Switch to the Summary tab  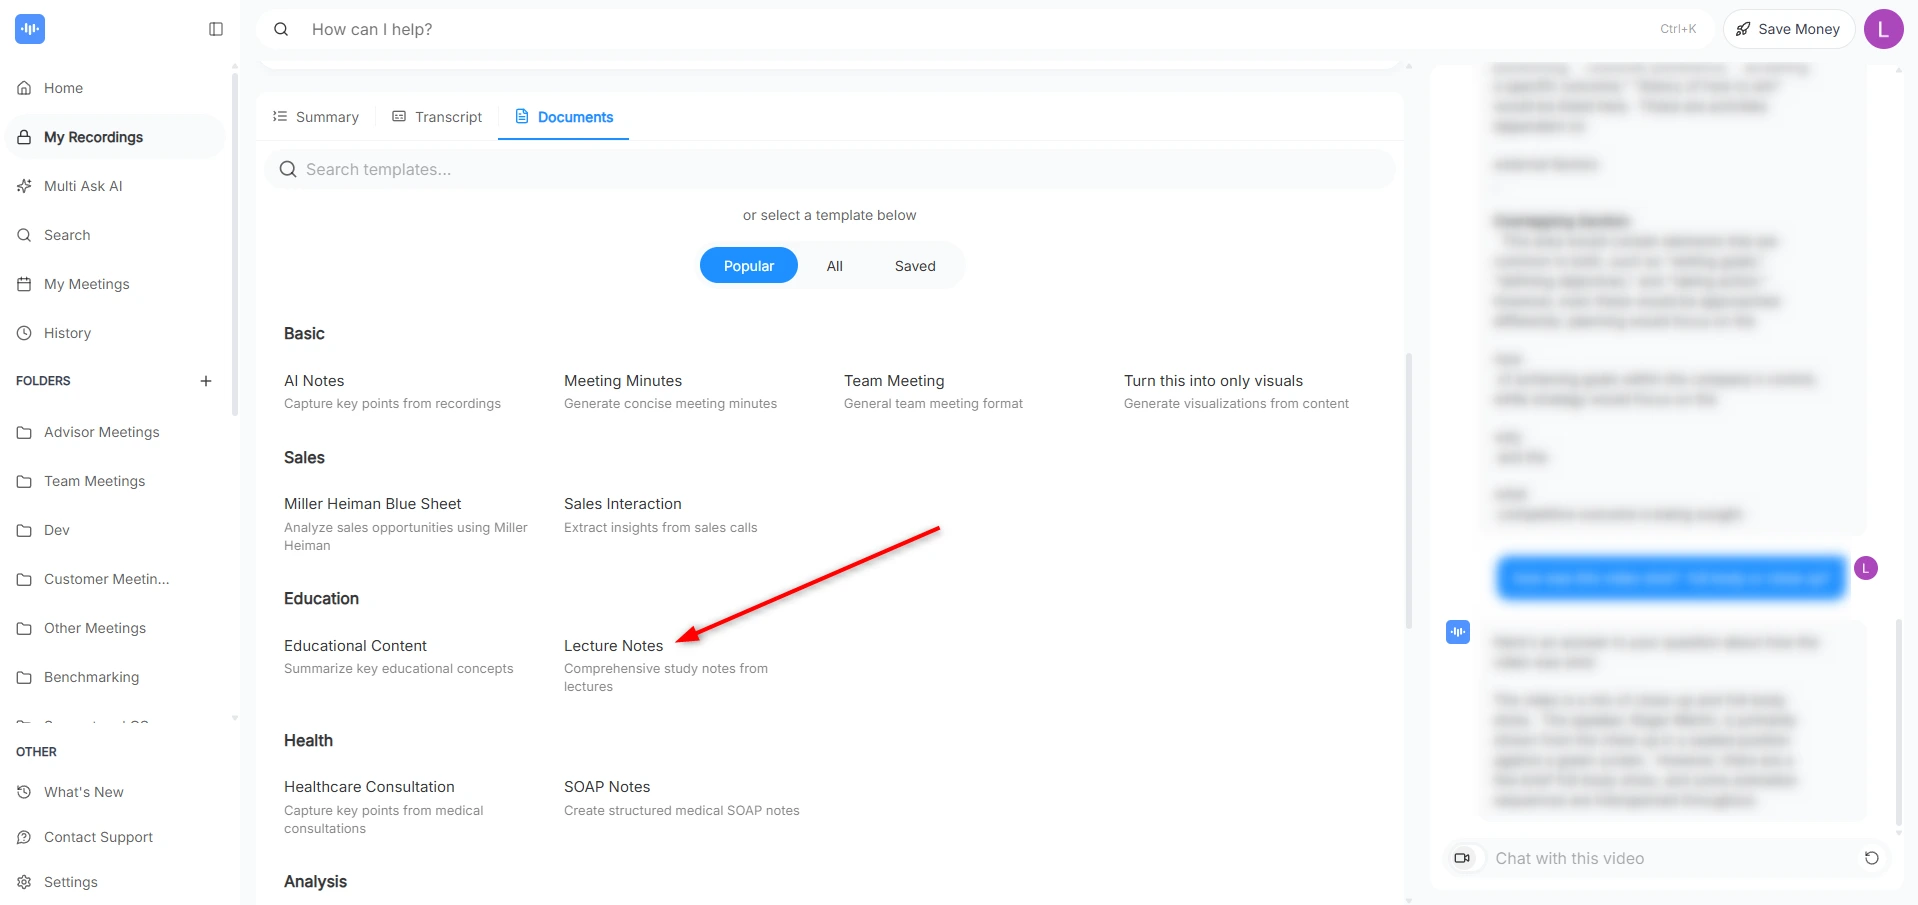316,117
